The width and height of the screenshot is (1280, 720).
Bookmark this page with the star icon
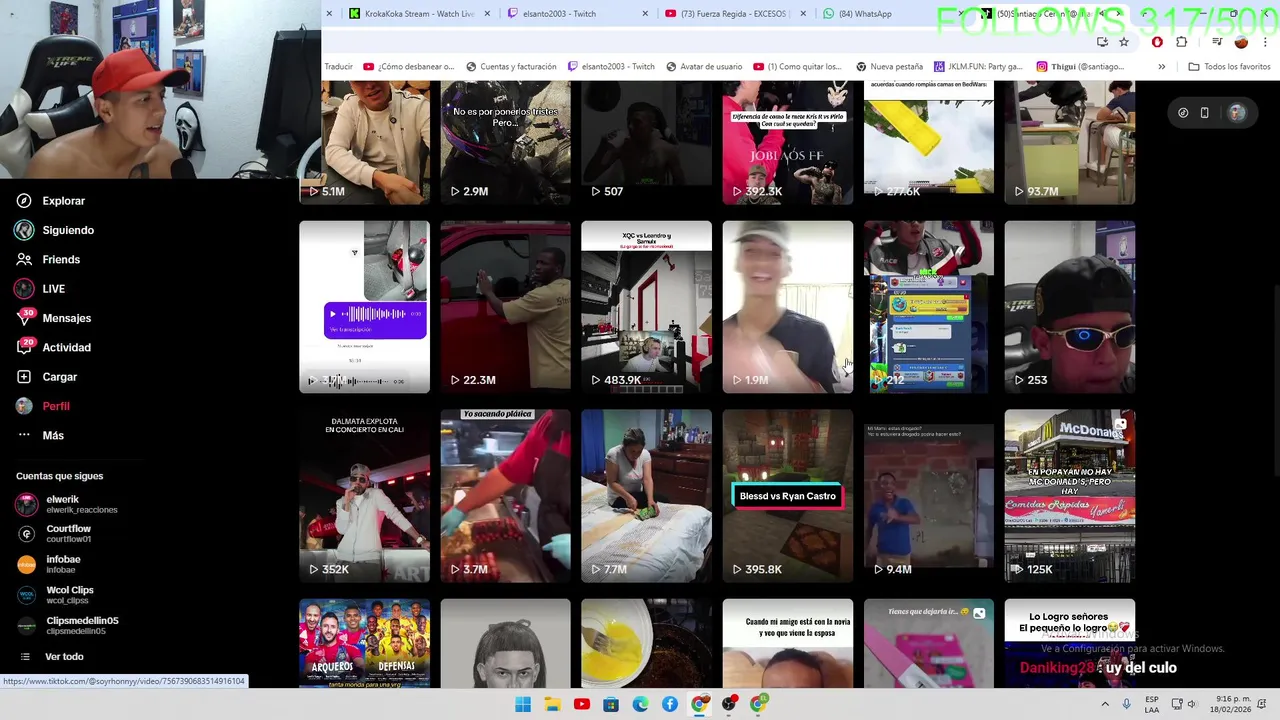click(x=1124, y=42)
